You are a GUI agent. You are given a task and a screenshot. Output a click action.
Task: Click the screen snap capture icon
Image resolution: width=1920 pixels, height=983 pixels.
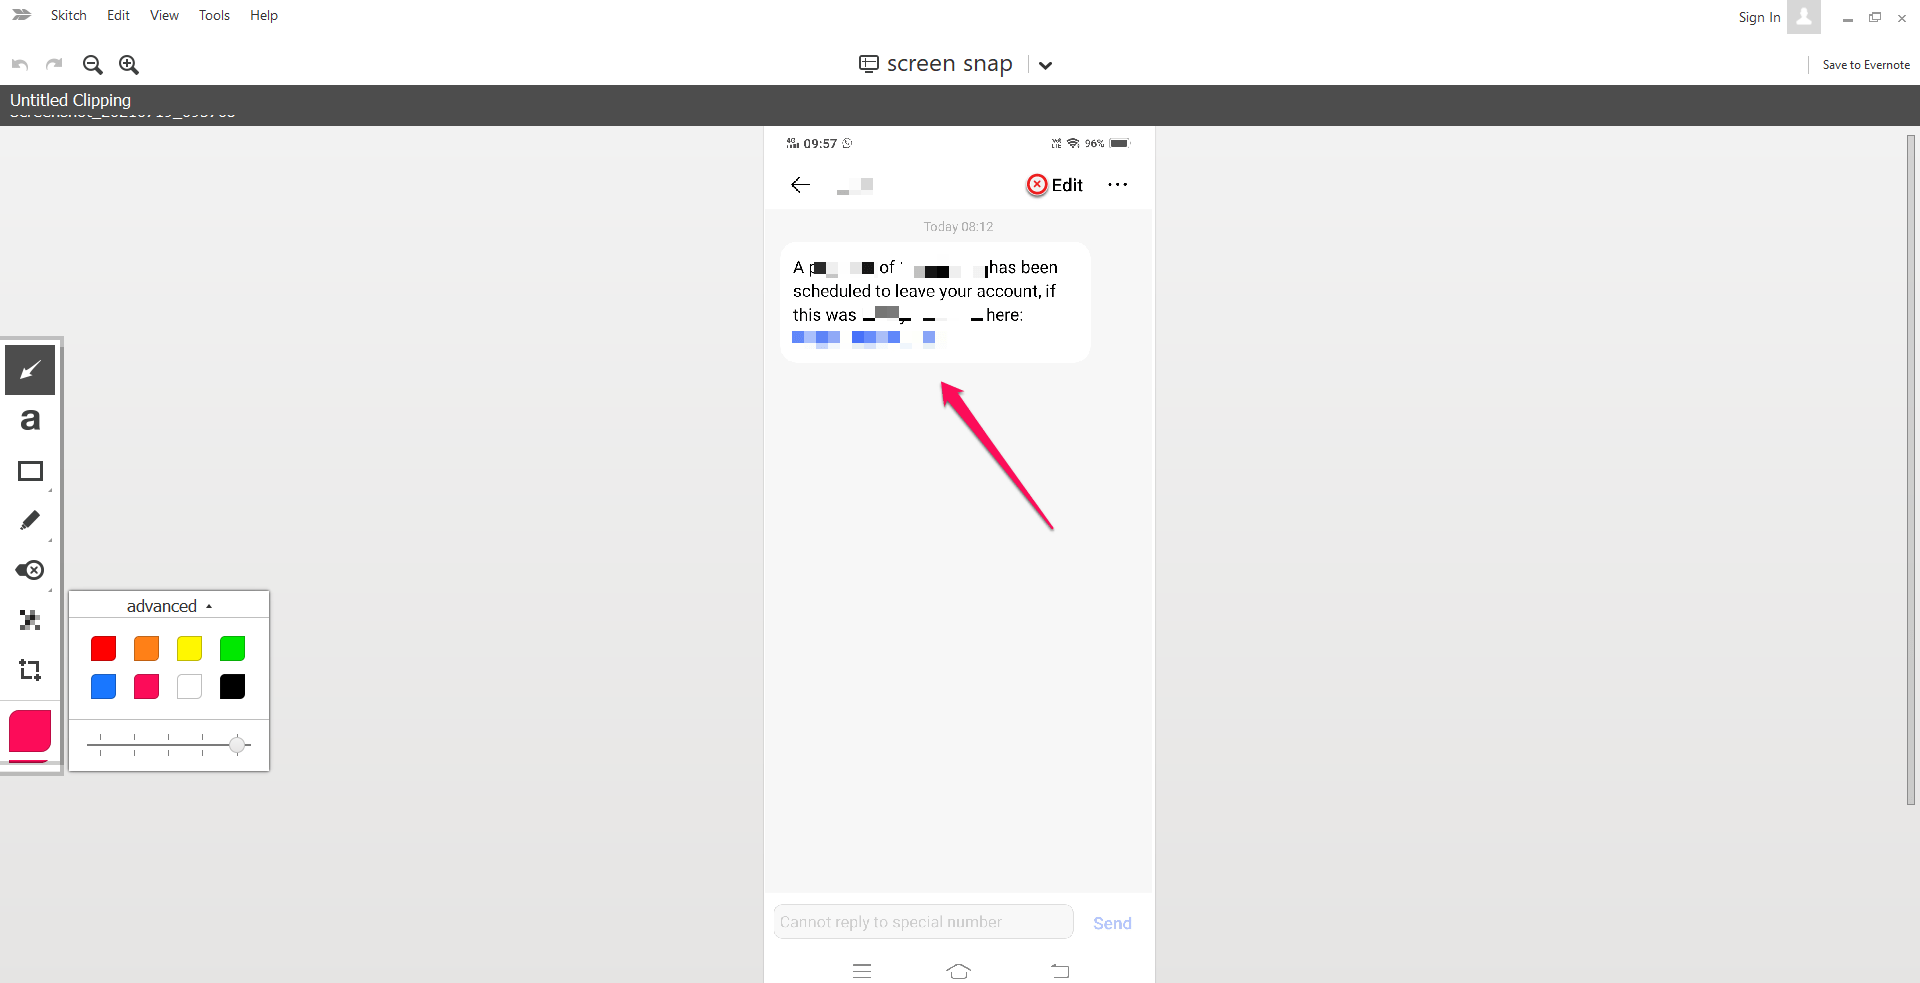[868, 64]
